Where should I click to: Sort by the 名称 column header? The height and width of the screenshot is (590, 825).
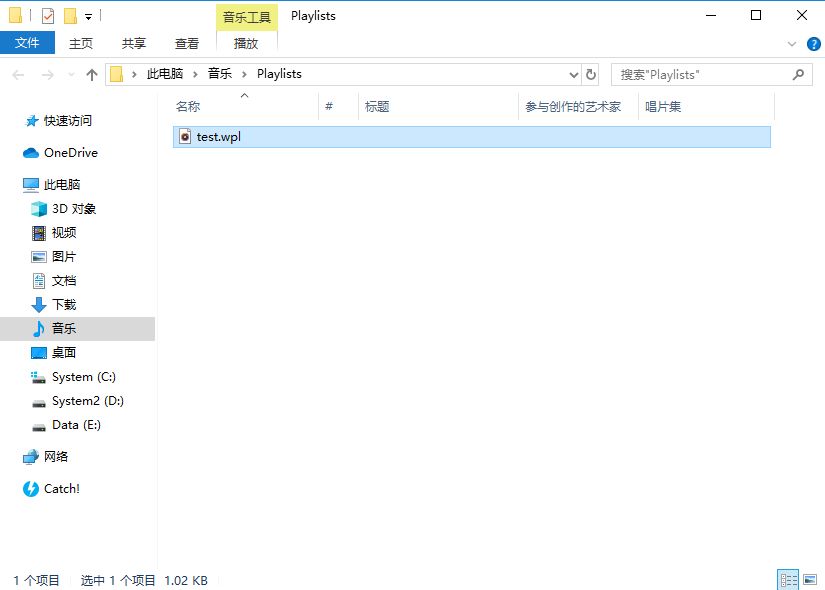[x=188, y=107]
